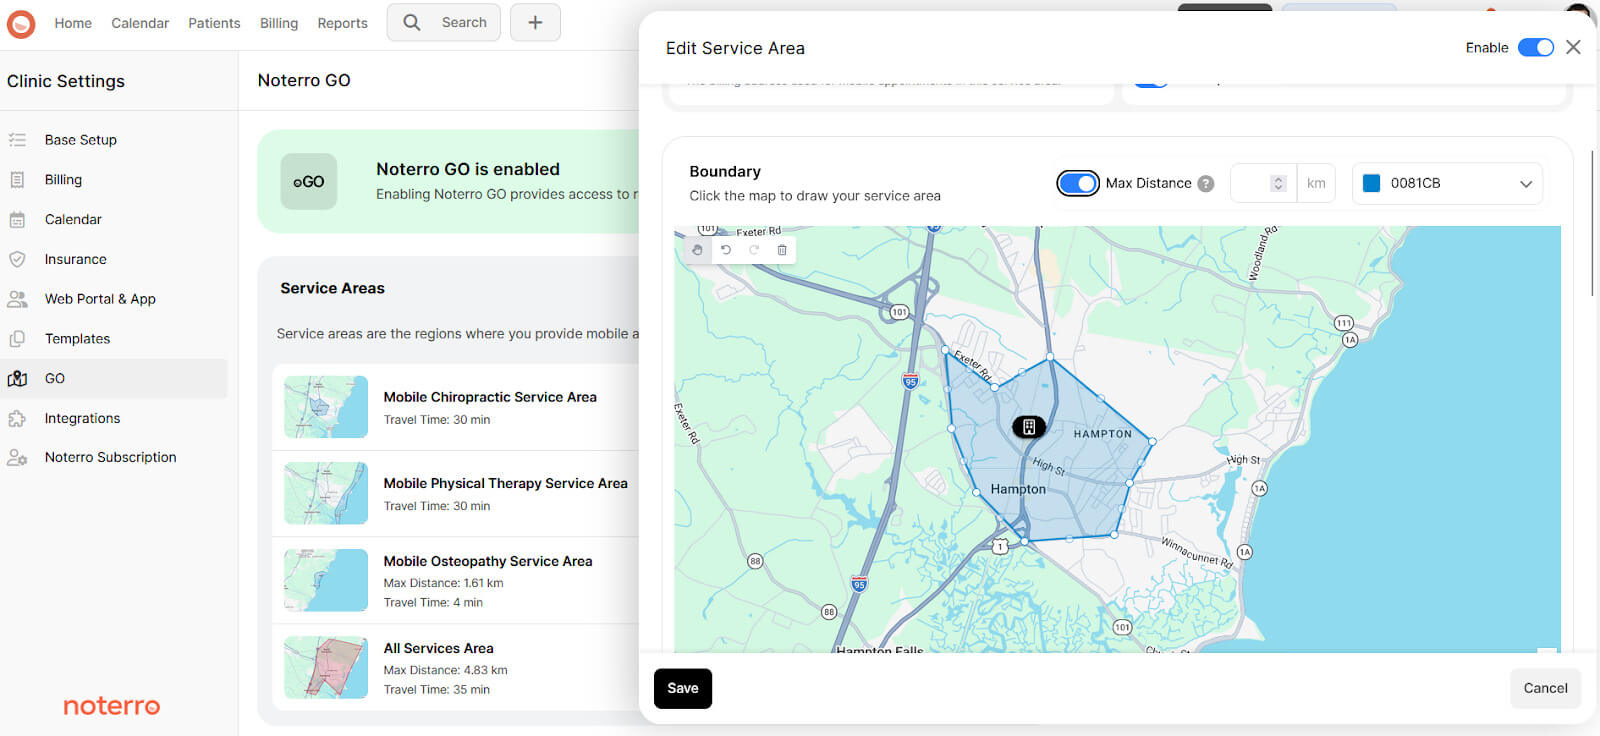Image resolution: width=1600 pixels, height=736 pixels.
Task: Click the Calendar sidebar icon
Action: 17,219
